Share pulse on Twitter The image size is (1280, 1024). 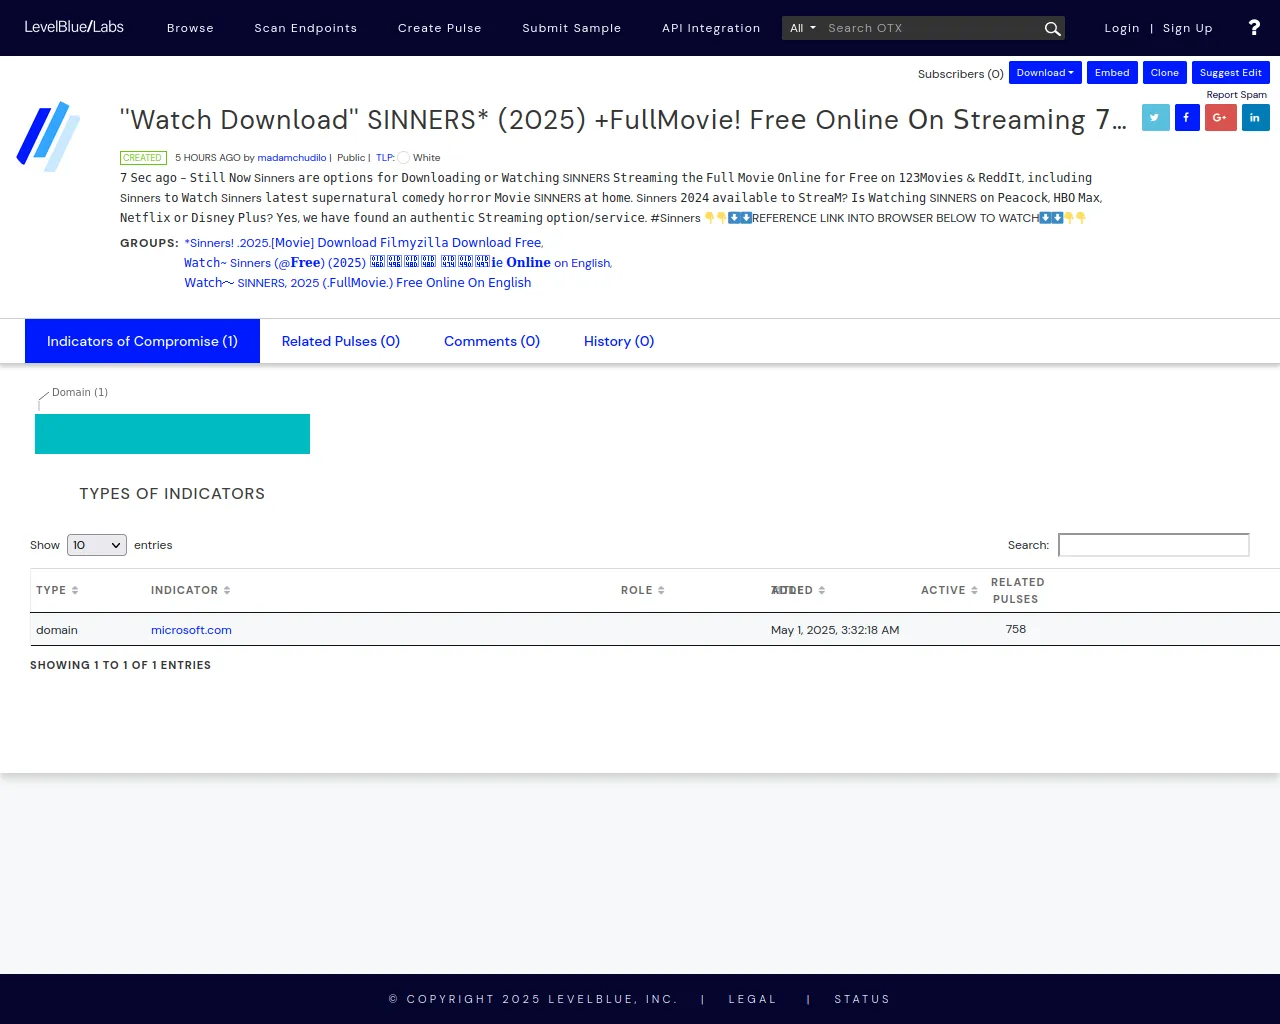tap(1155, 118)
